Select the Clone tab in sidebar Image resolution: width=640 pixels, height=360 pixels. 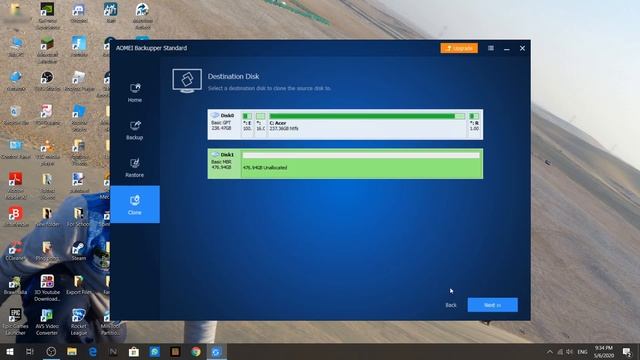(x=135, y=204)
